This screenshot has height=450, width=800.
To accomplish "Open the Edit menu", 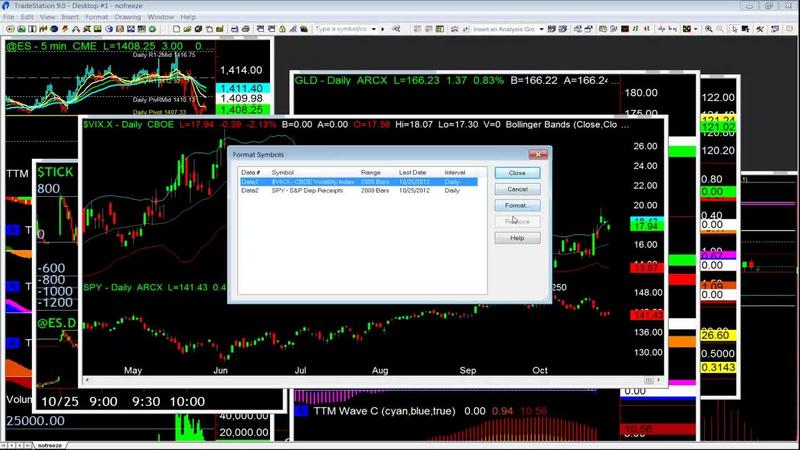I will point(27,17).
